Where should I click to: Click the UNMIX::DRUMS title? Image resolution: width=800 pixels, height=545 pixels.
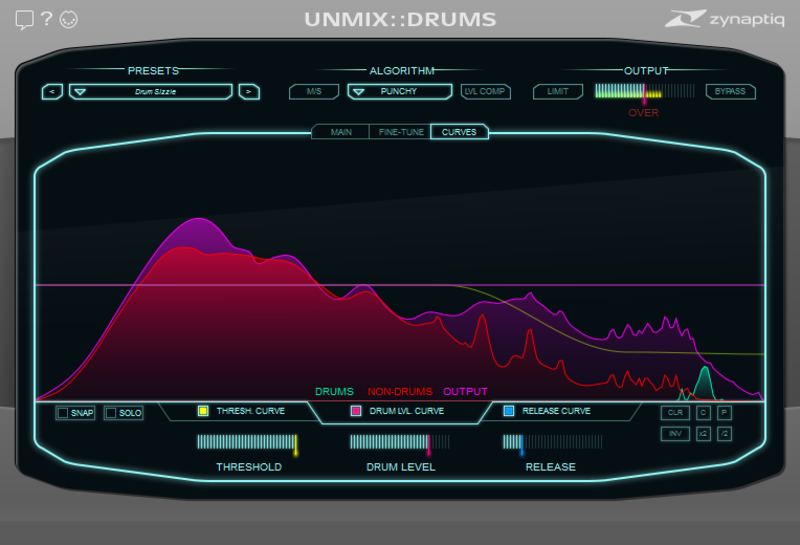point(401,20)
